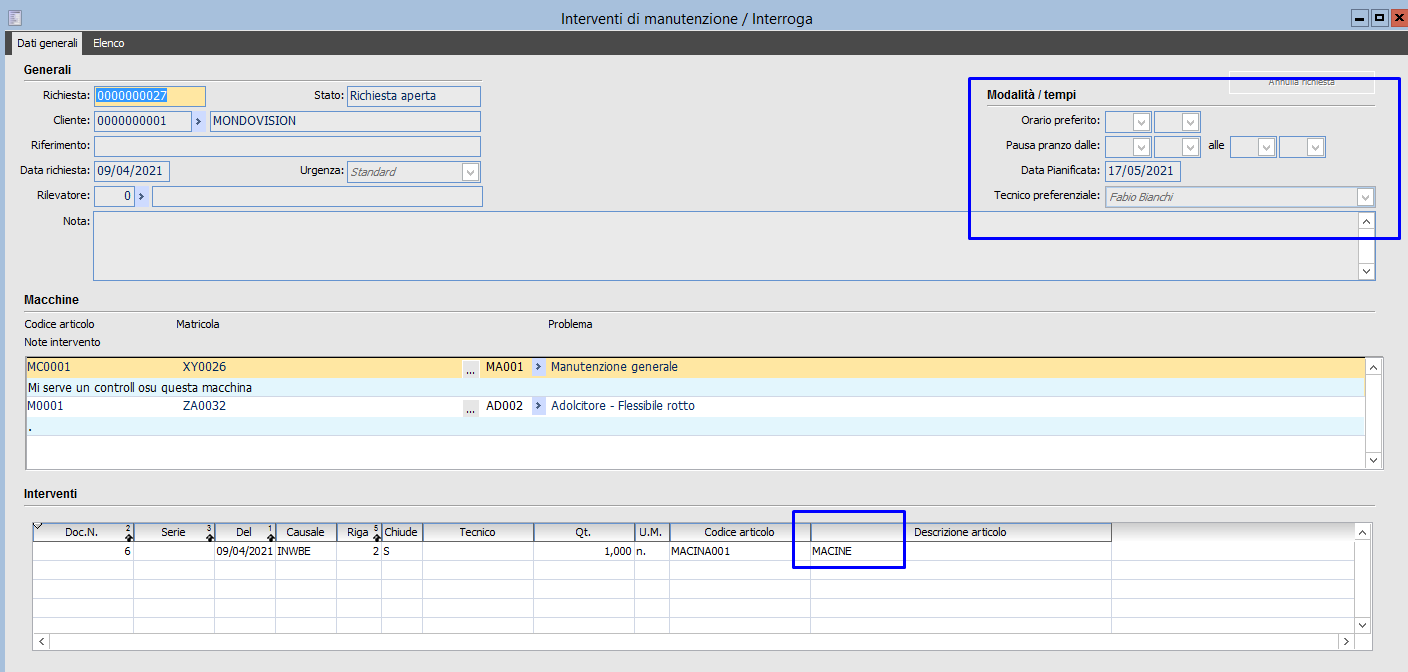
Task: Open ellipsis button on MC0001 machine row
Action: tap(470, 368)
